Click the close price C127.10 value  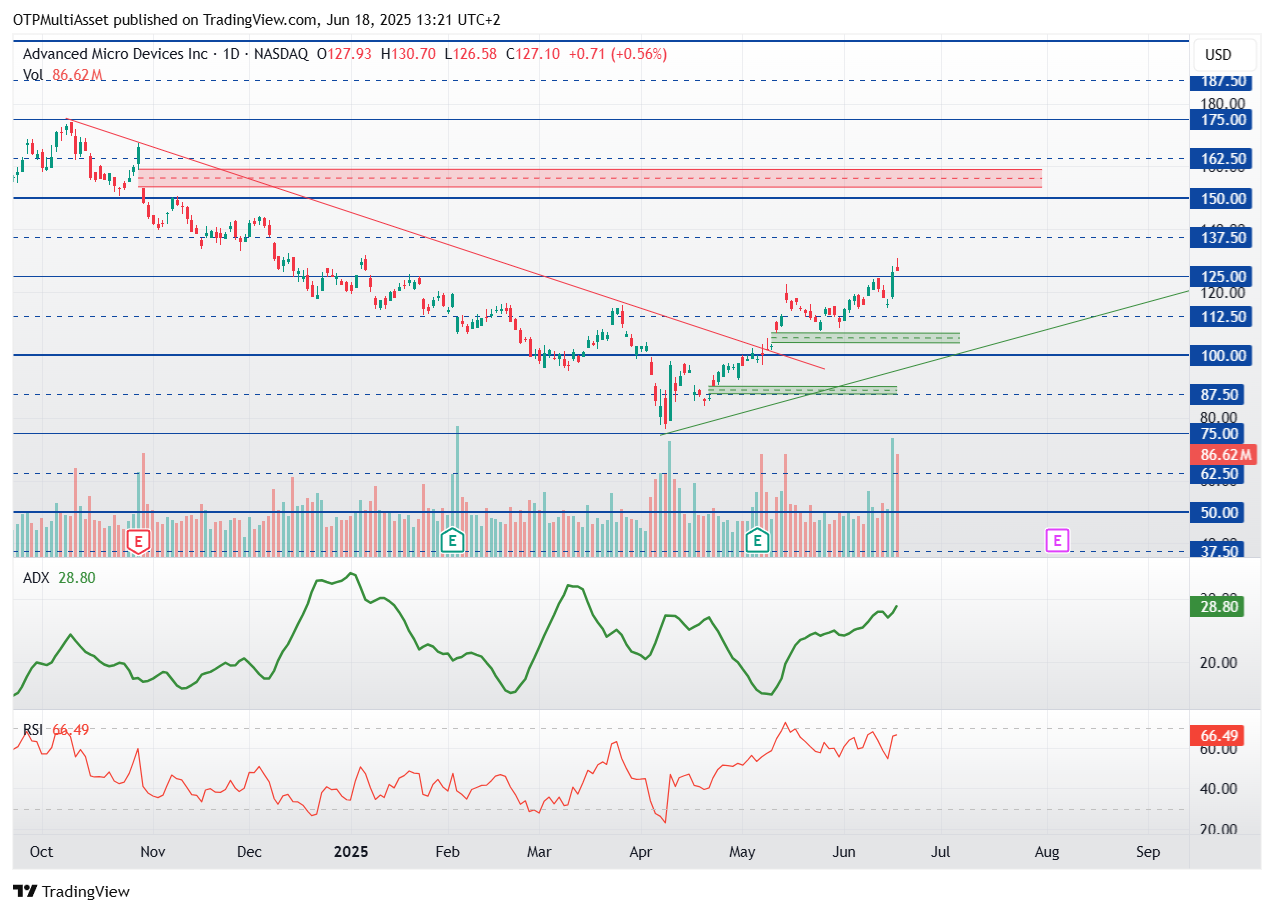pyautogui.click(x=532, y=54)
